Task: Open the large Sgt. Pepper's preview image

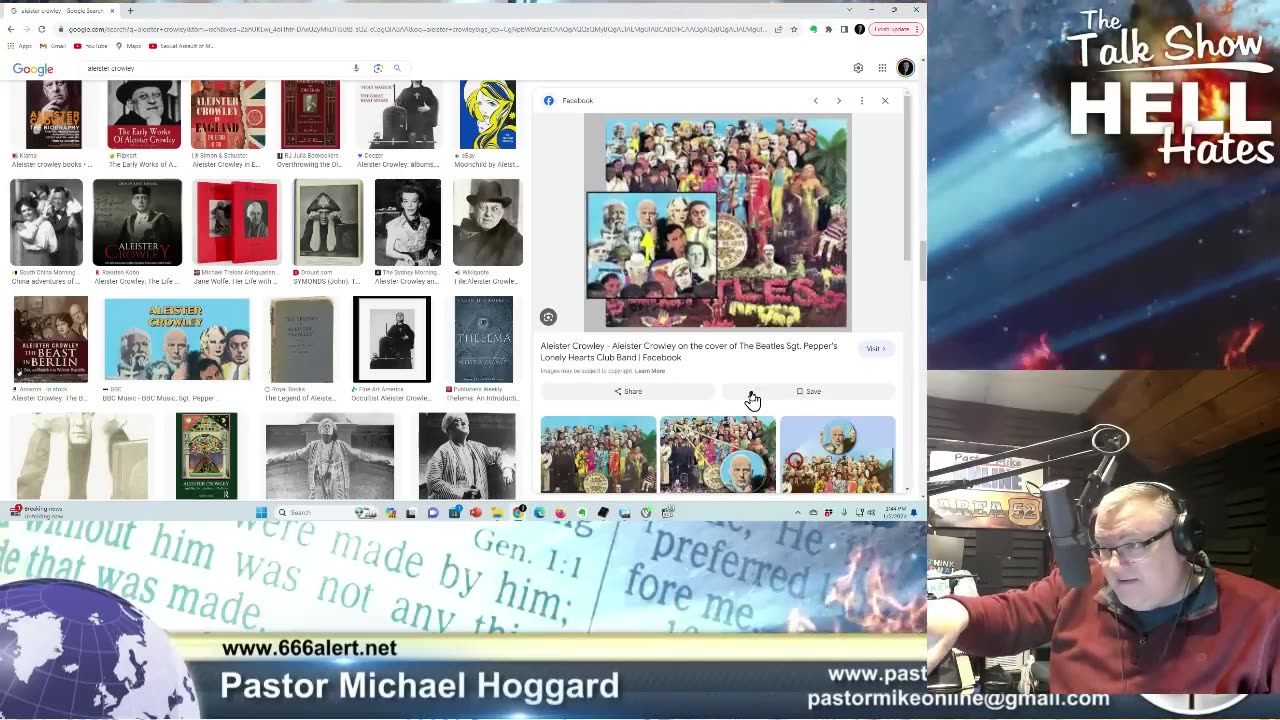Action: click(717, 222)
